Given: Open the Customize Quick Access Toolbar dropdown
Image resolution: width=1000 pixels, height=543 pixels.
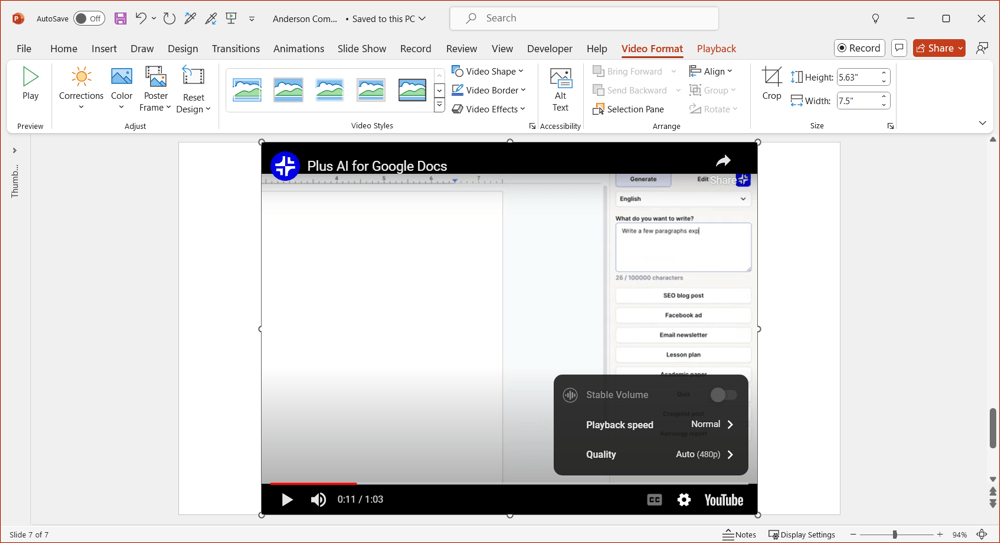Looking at the screenshot, I should [x=252, y=19].
